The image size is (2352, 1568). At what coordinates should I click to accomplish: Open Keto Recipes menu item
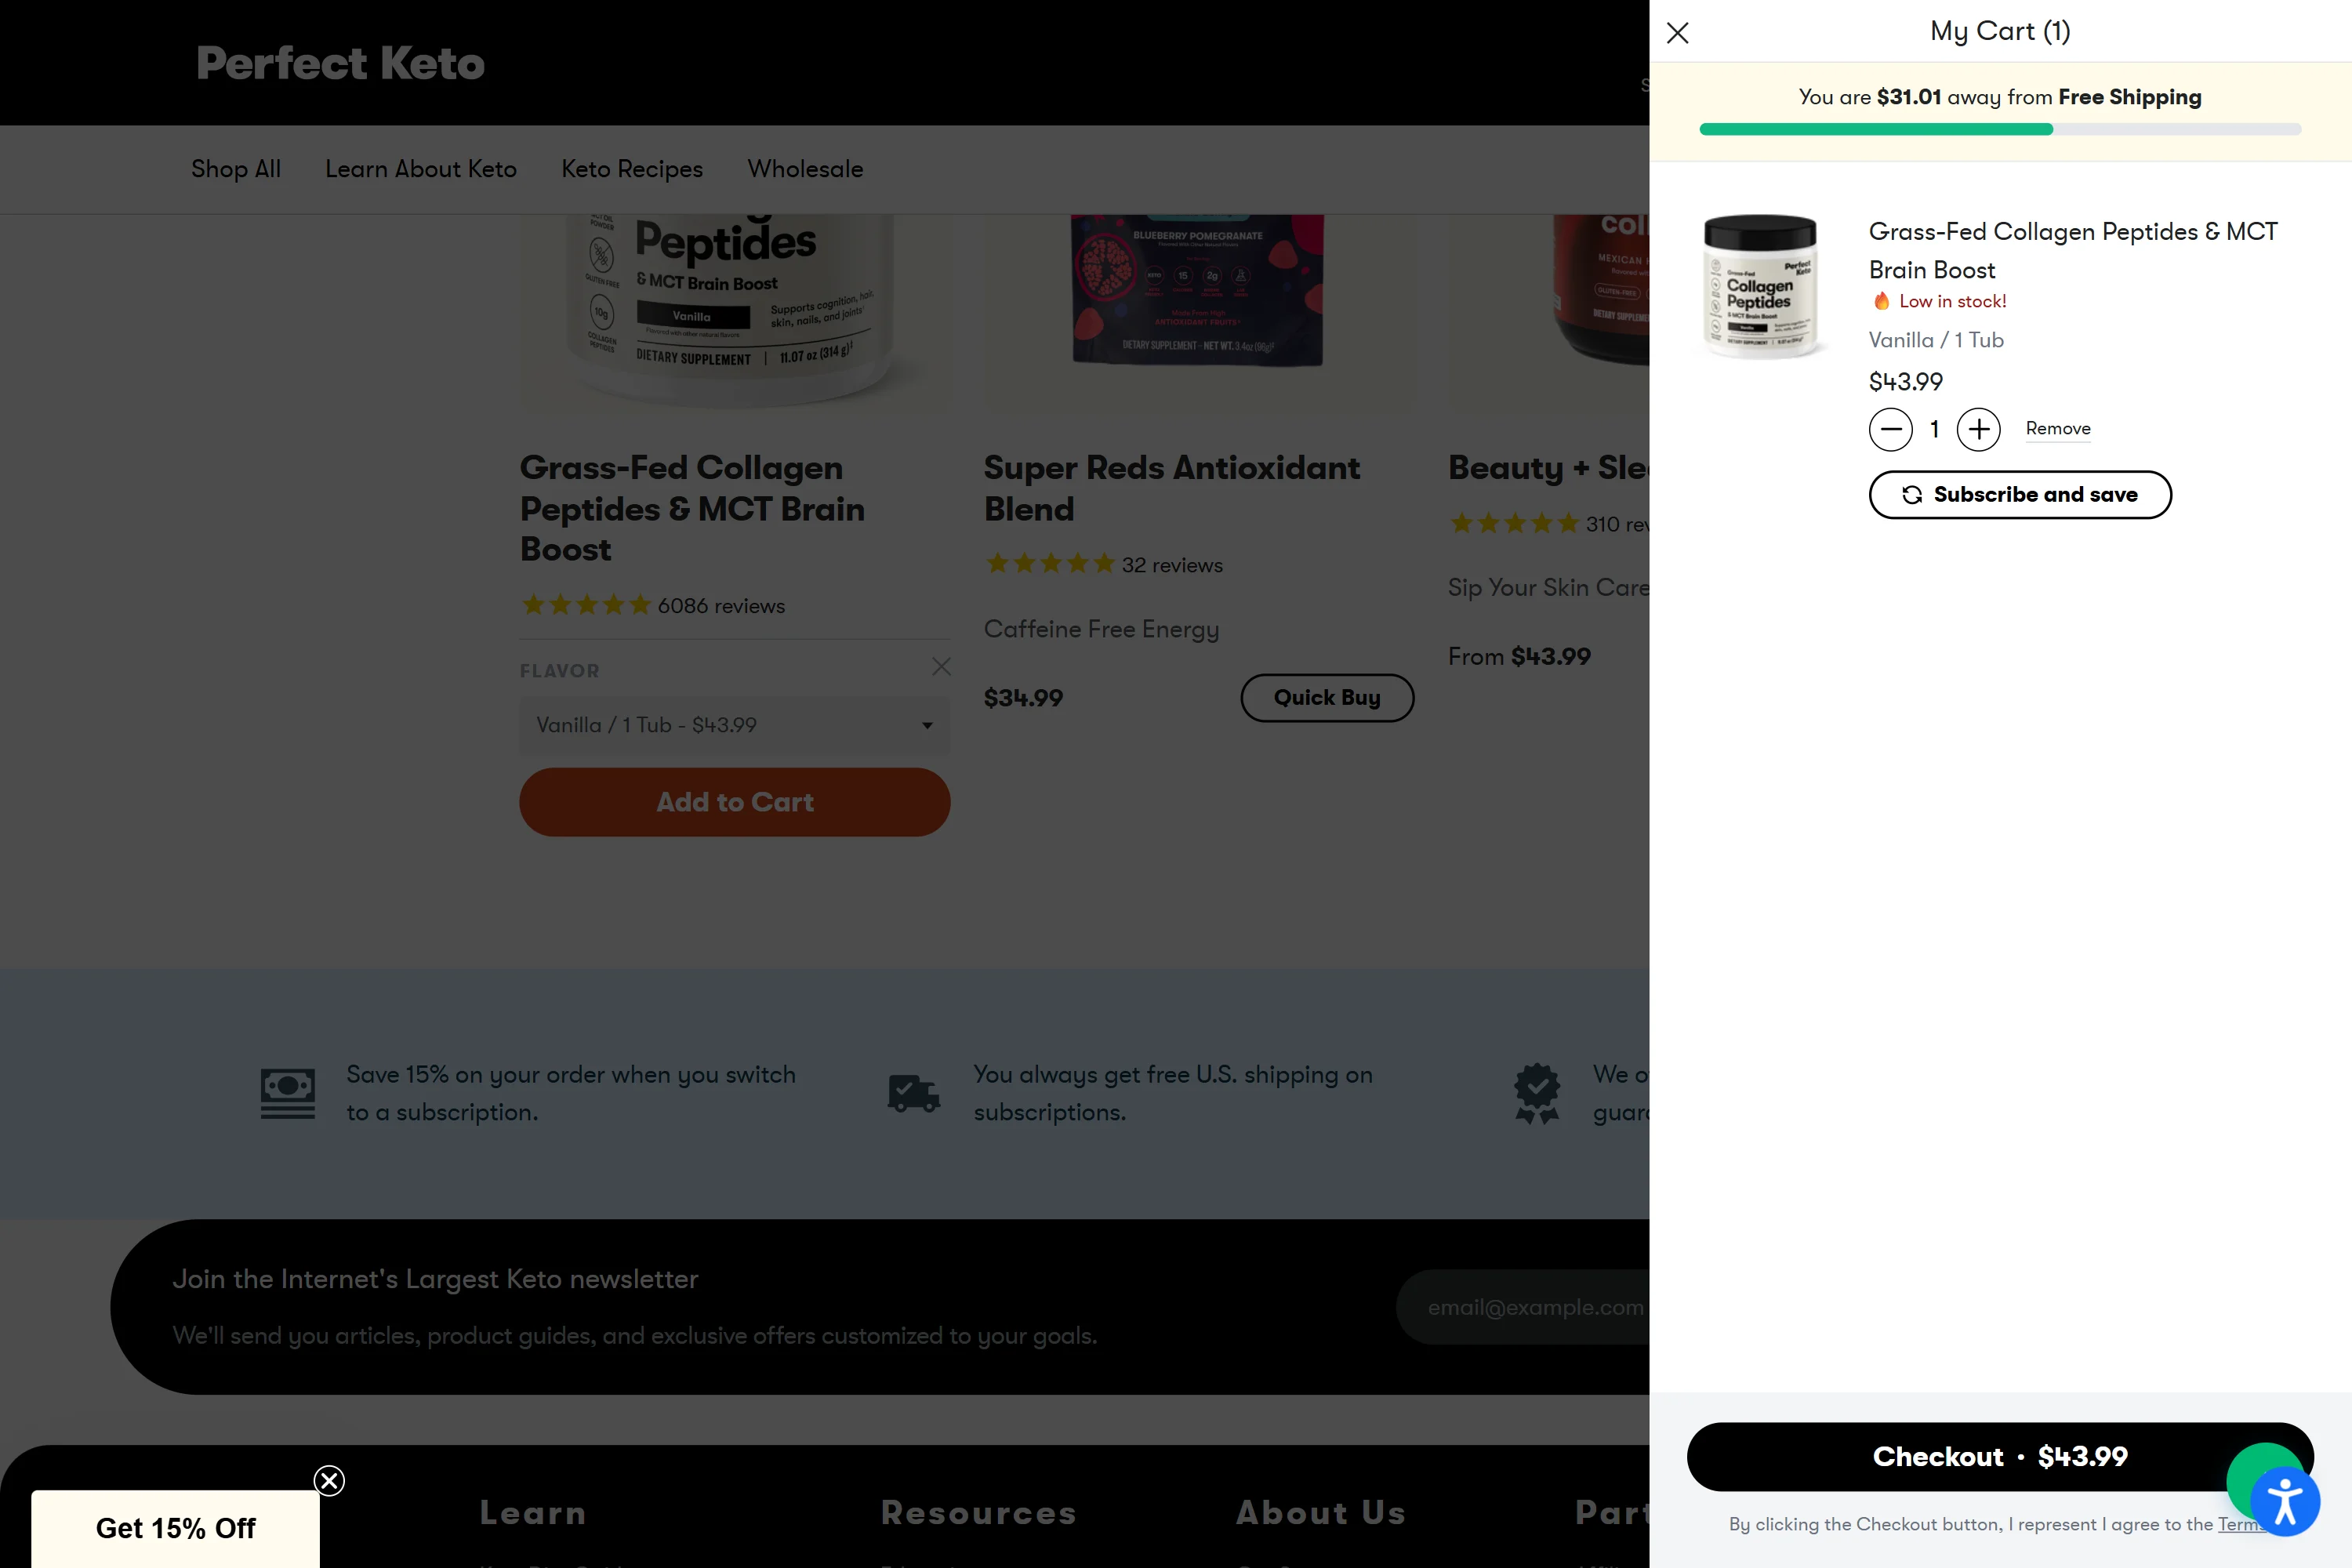tap(632, 169)
